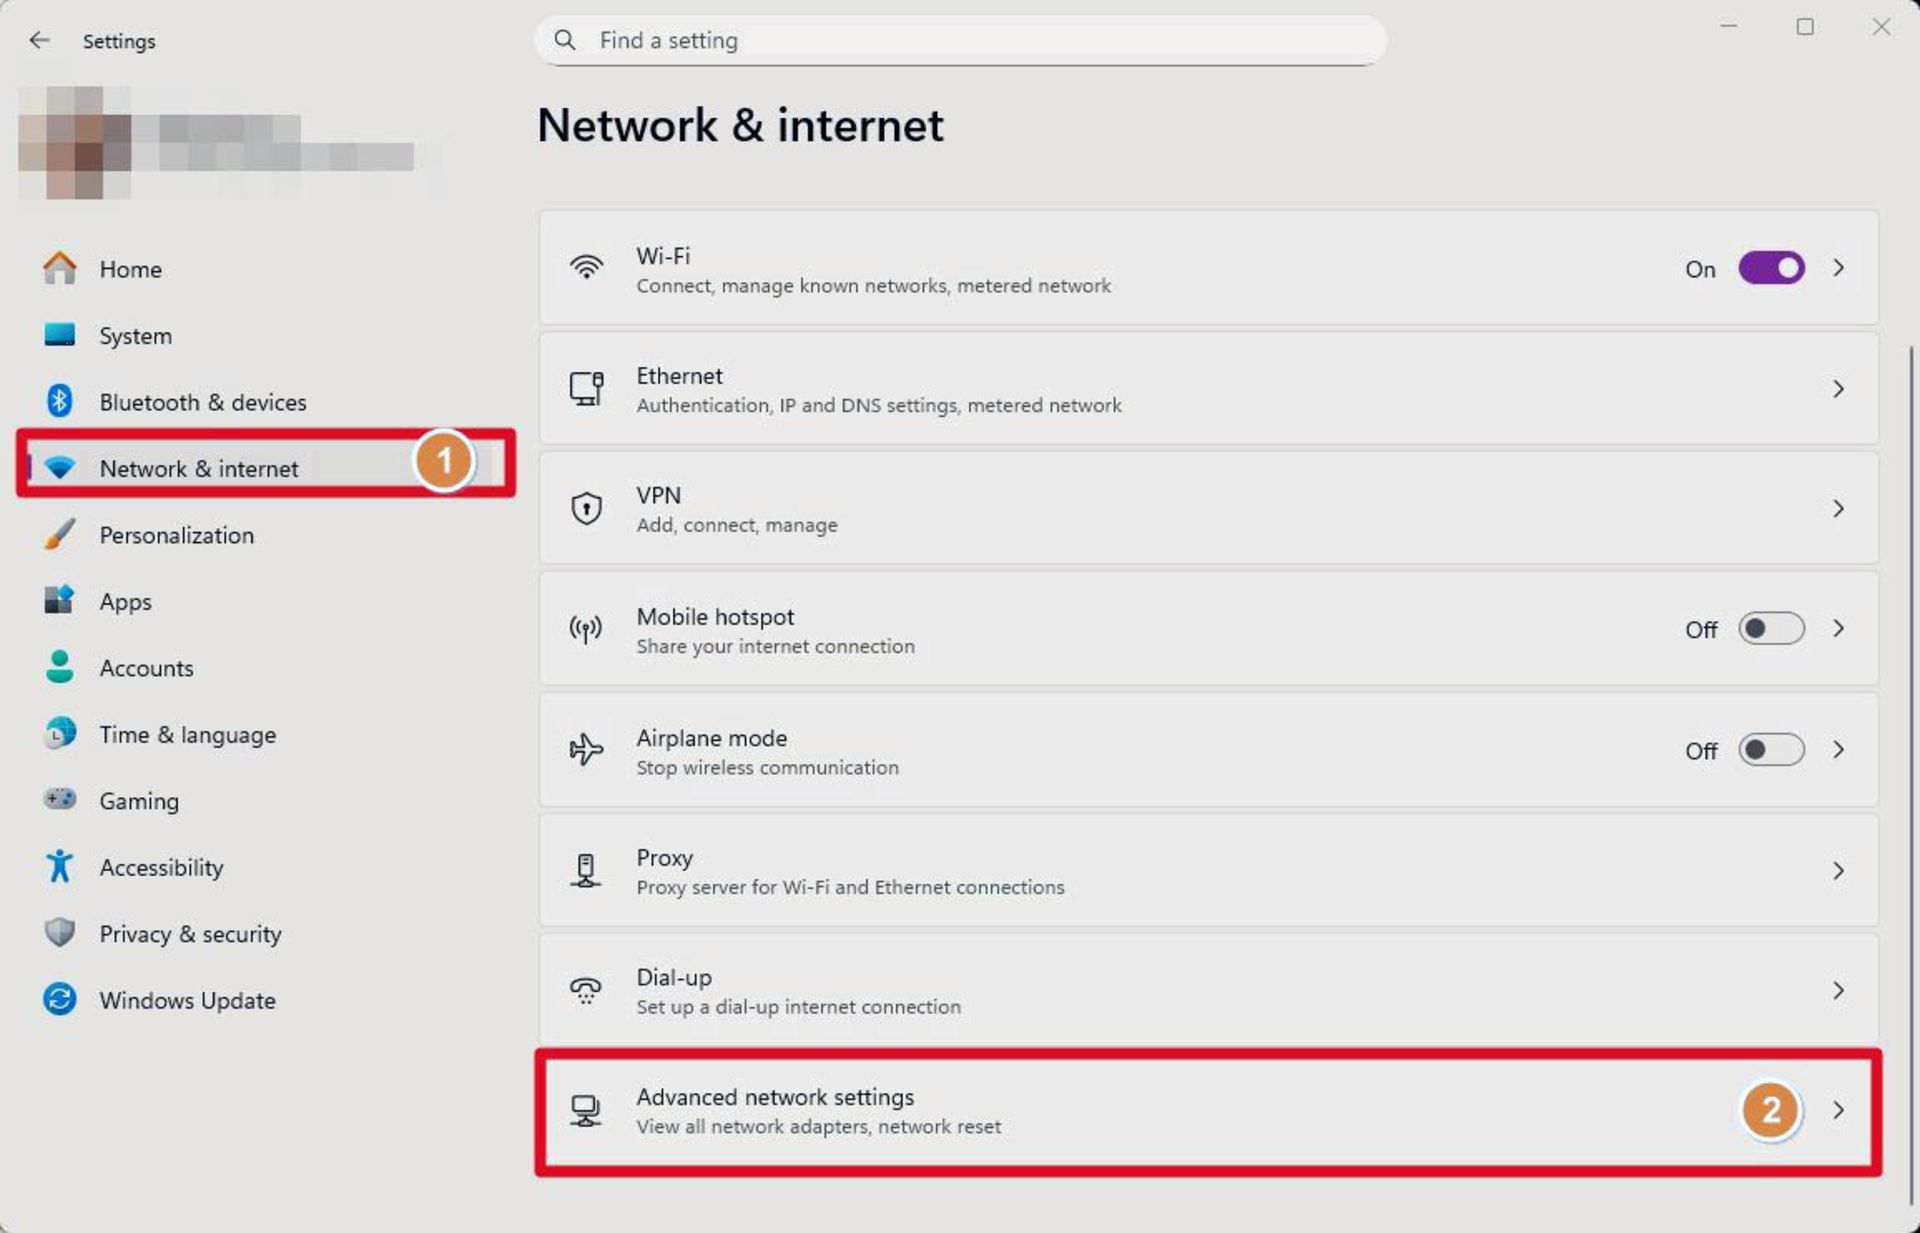Open Windows Update settings

(x=187, y=1000)
